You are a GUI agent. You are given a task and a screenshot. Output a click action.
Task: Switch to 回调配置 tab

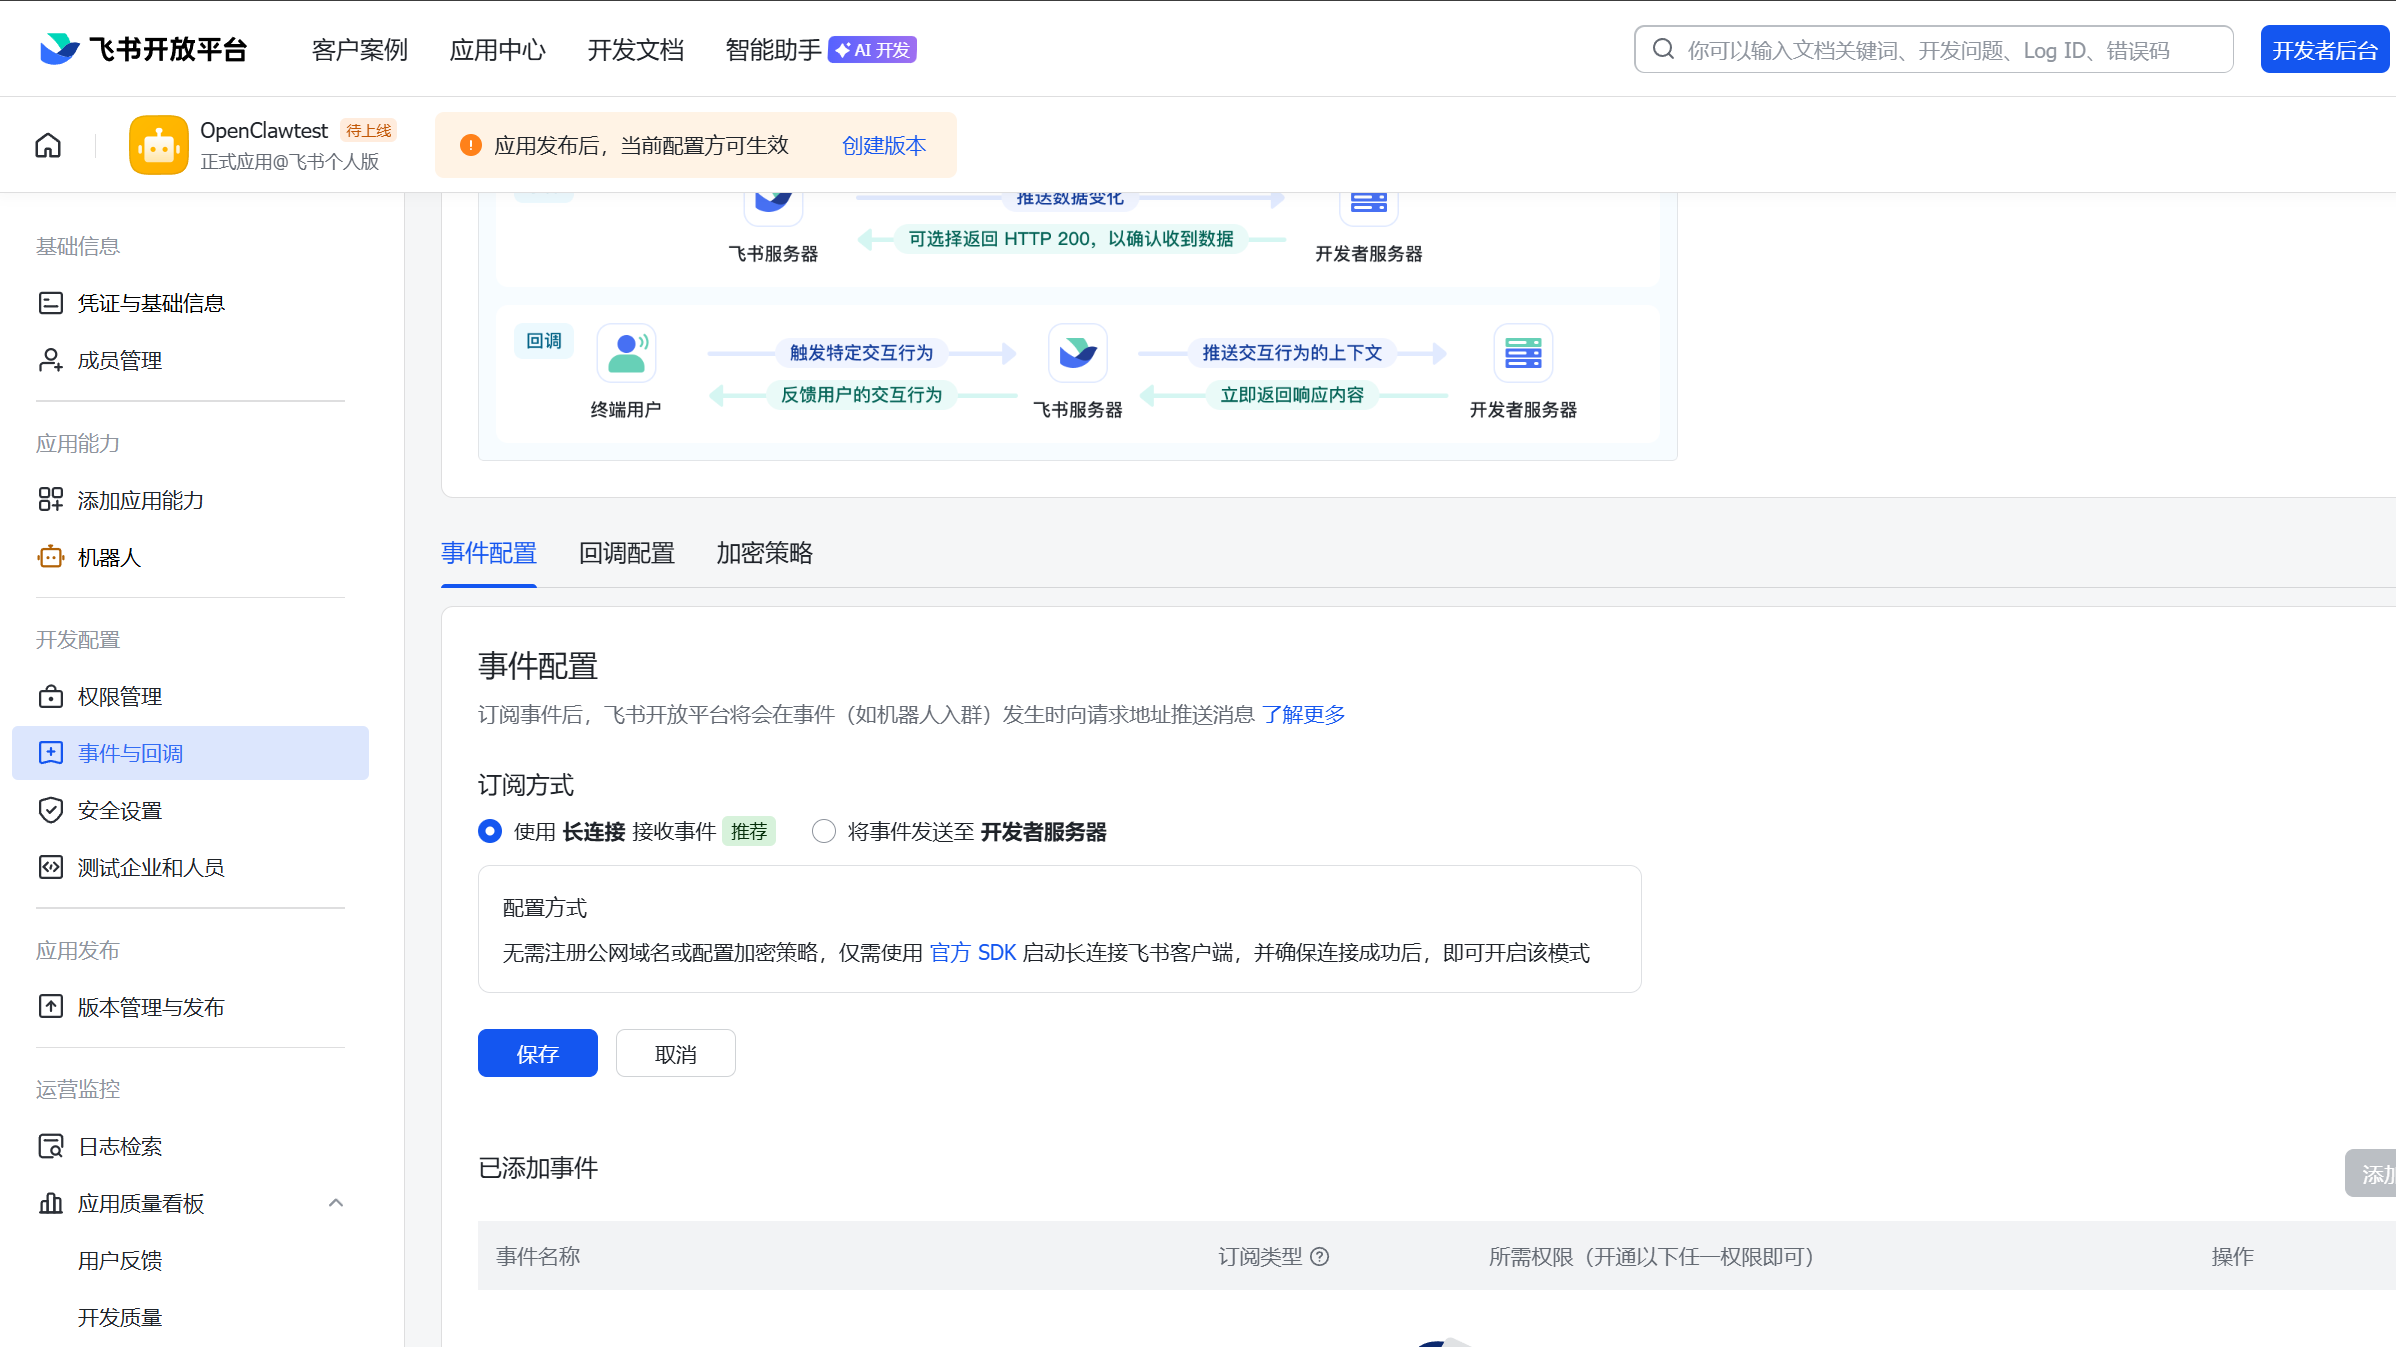[626, 553]
